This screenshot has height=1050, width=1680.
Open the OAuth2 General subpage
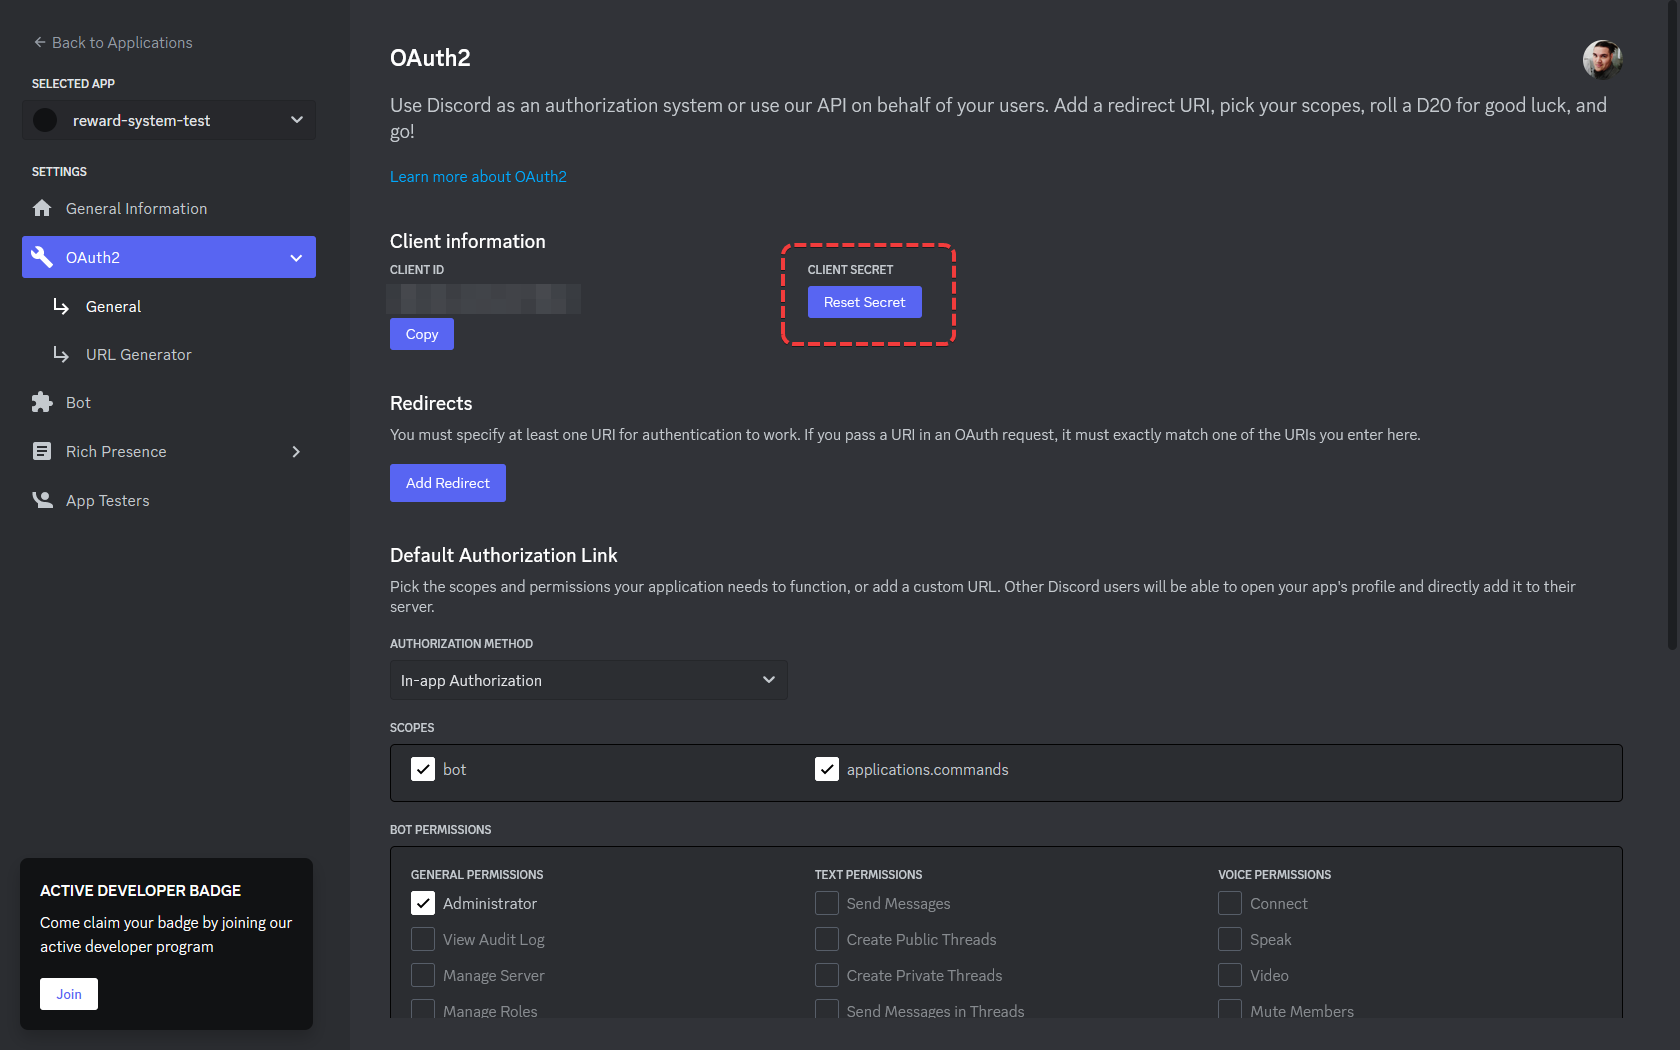point(113,306)
